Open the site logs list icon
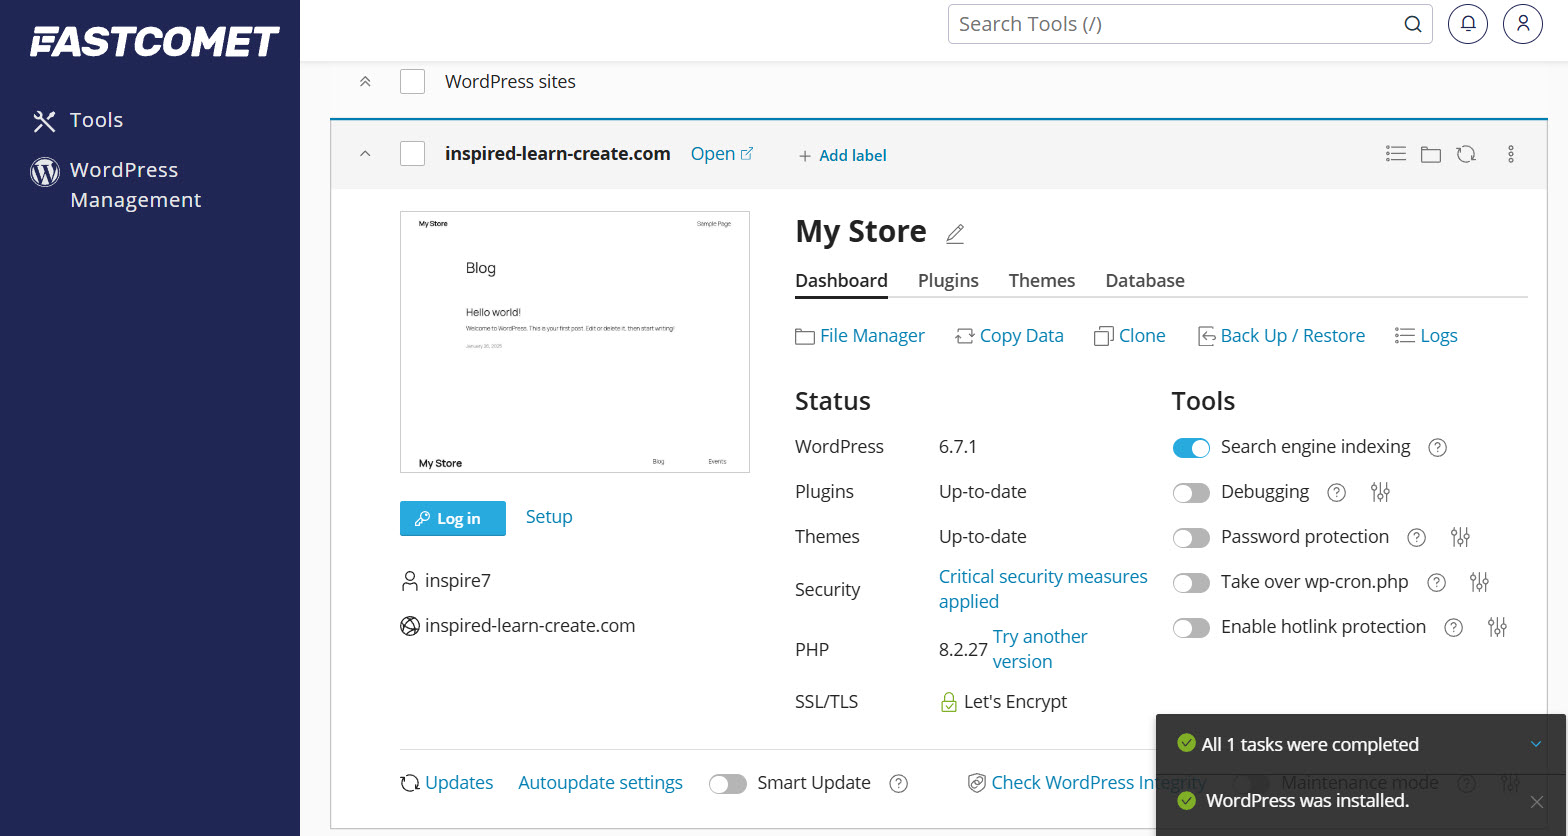This screenshot has height=836, width=1568. (x=1396, y=154)
